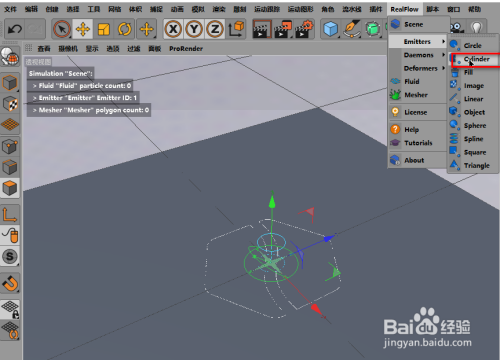Image resolution: width=500 pixels, height=360 pixels.
Task: Activate the rotate tool icon
Action: (125, 29)
